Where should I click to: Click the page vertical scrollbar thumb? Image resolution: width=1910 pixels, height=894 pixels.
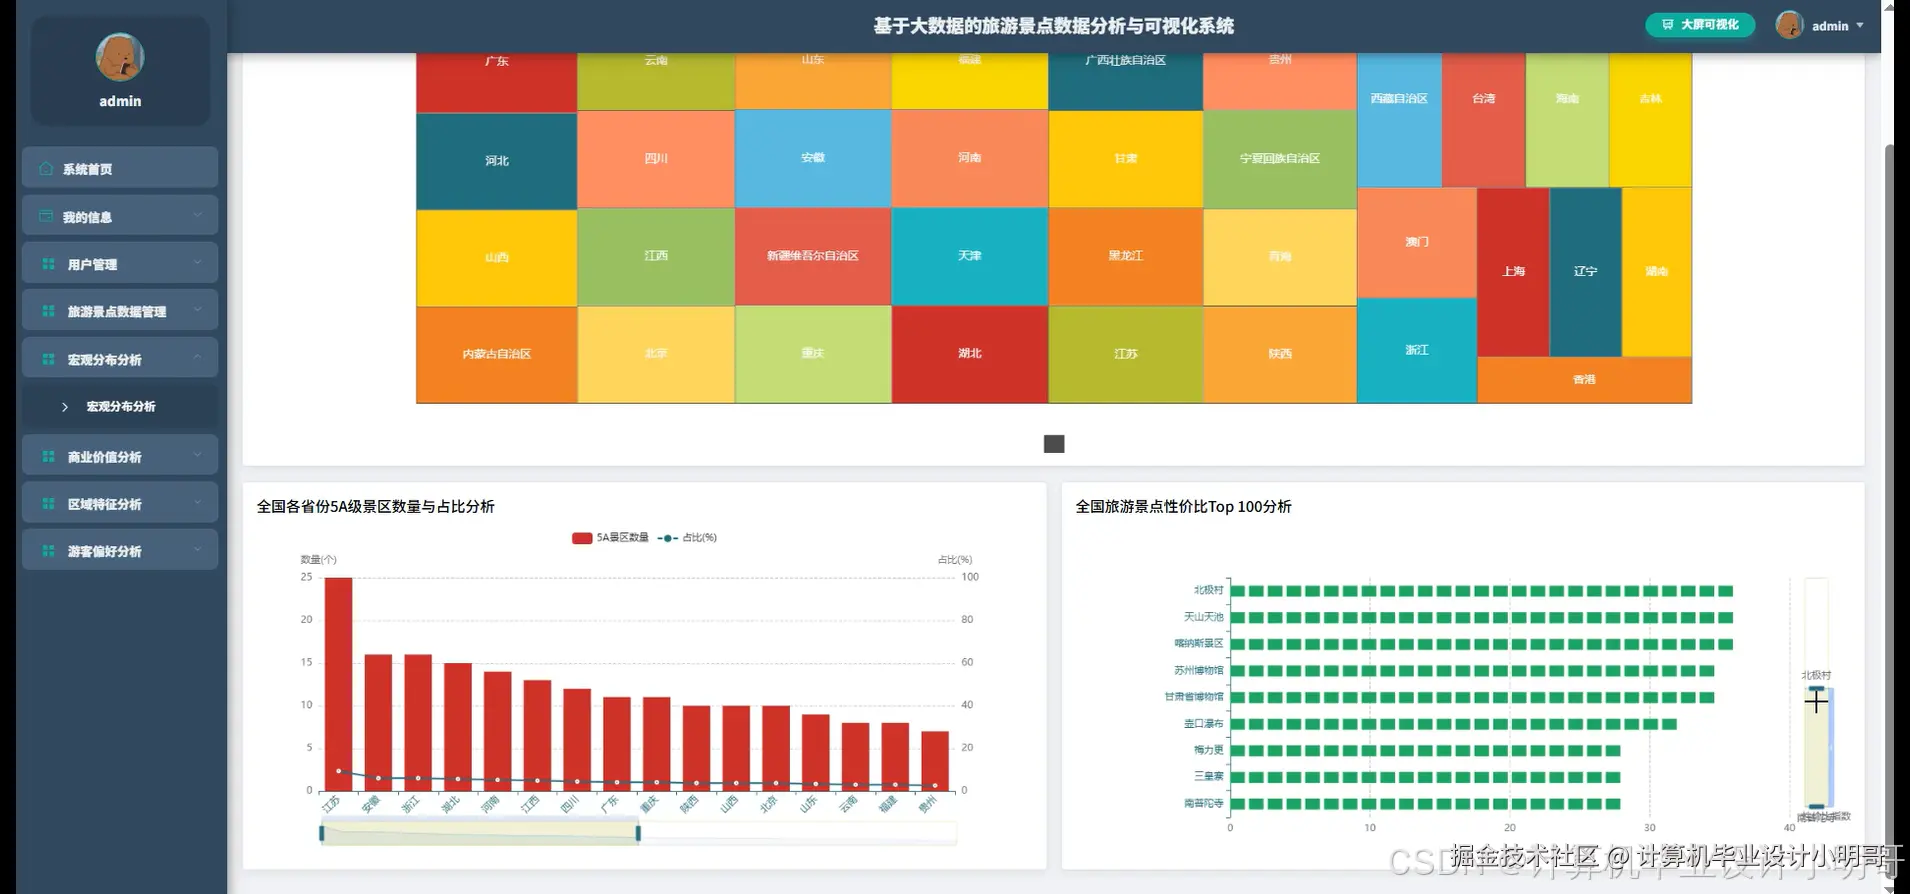[x=1890, y=510]
